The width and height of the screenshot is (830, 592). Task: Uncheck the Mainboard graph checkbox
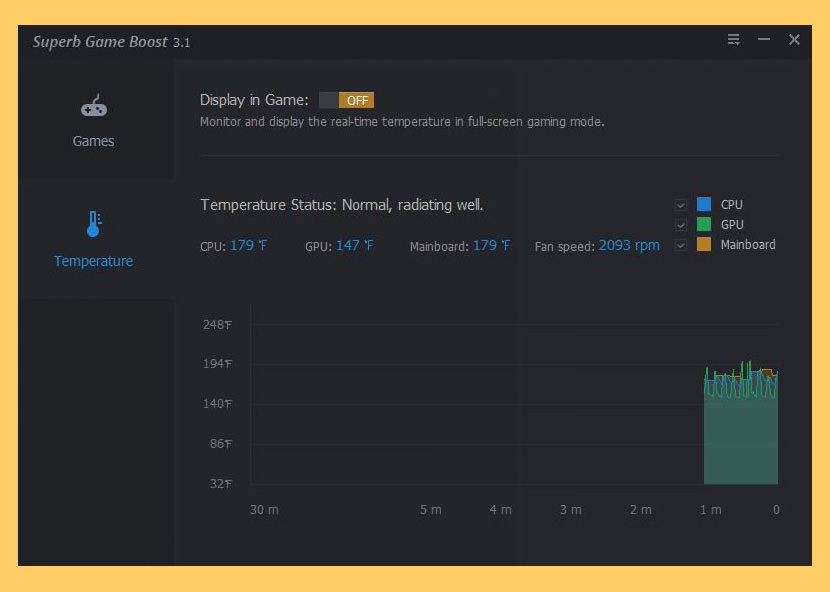[681, 245]
